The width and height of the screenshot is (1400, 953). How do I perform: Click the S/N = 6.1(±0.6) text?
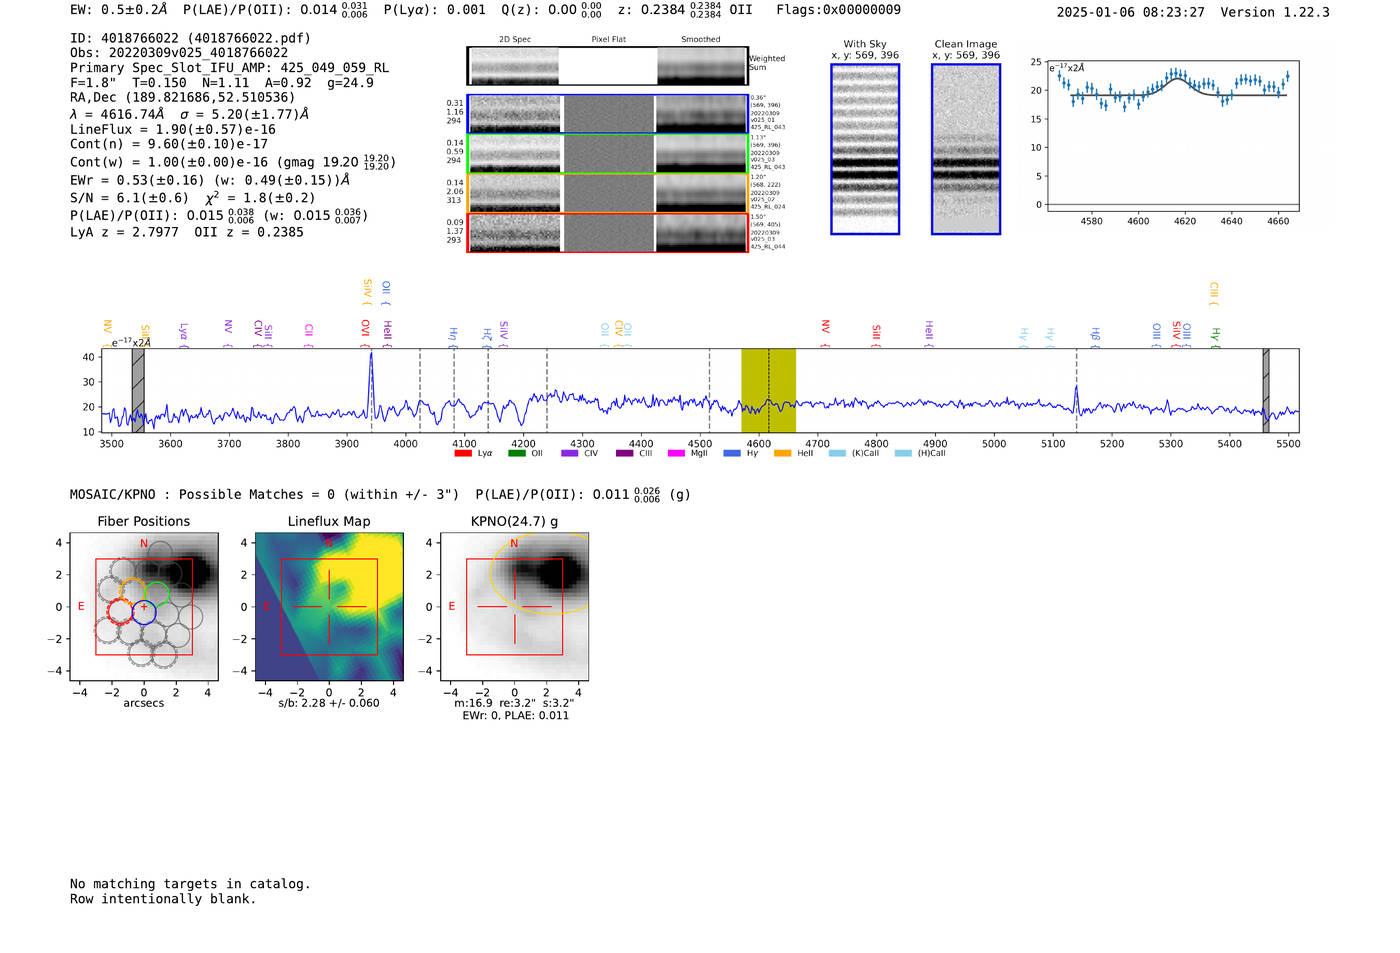pos(129,198)
